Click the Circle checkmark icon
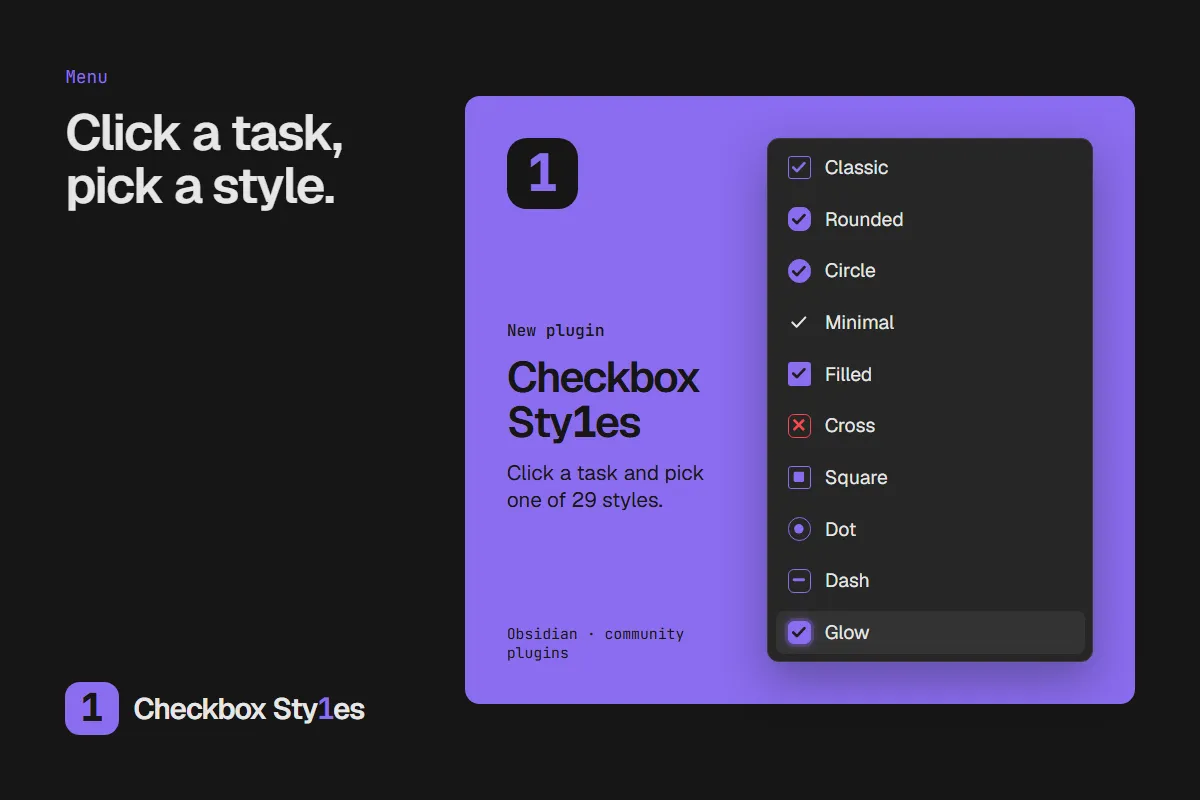The width and height of the screenshot is (1200, 800). (x=799, y=271)
